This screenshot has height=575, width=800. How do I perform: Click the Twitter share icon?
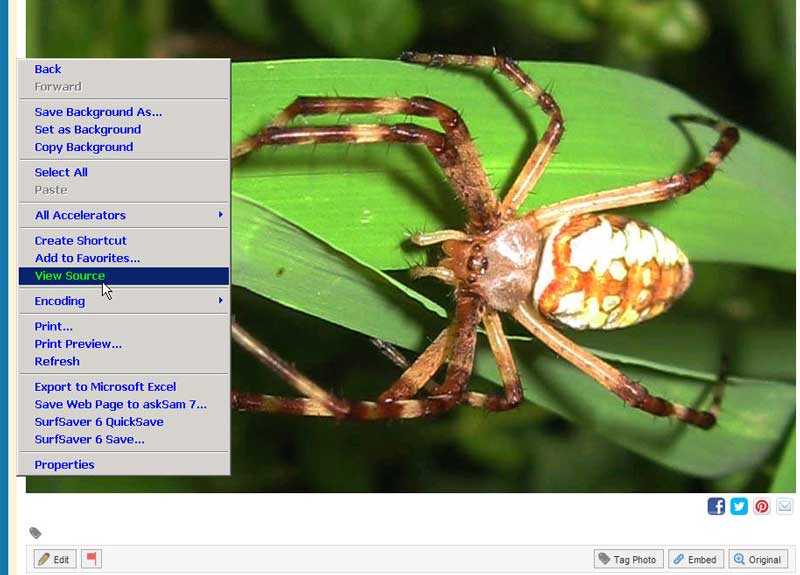tap(739, 506)
